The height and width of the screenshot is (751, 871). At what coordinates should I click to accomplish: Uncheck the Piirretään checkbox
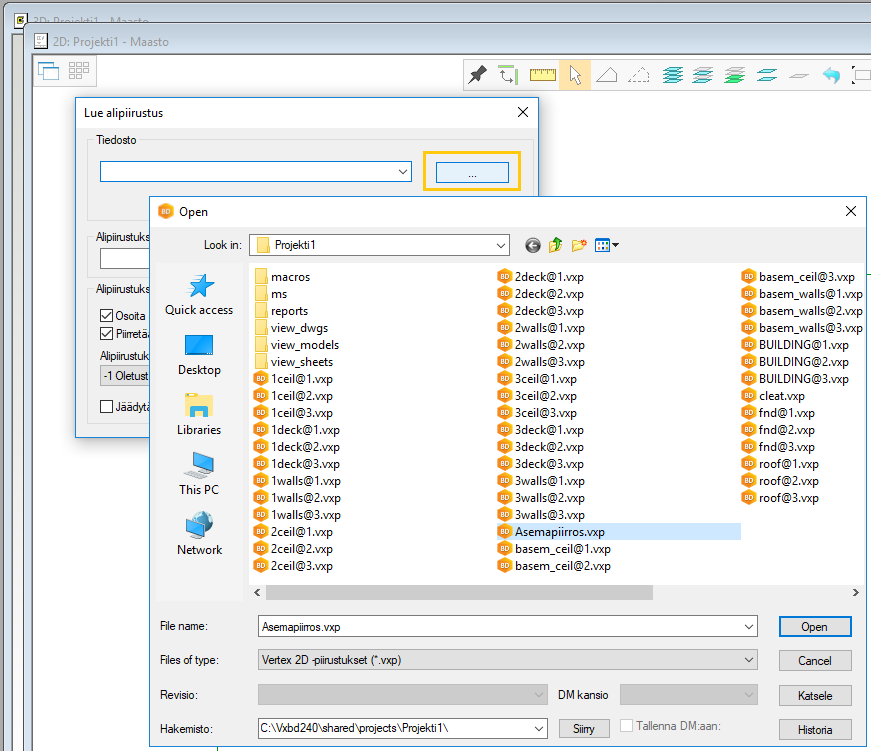[x=107, y=334]
